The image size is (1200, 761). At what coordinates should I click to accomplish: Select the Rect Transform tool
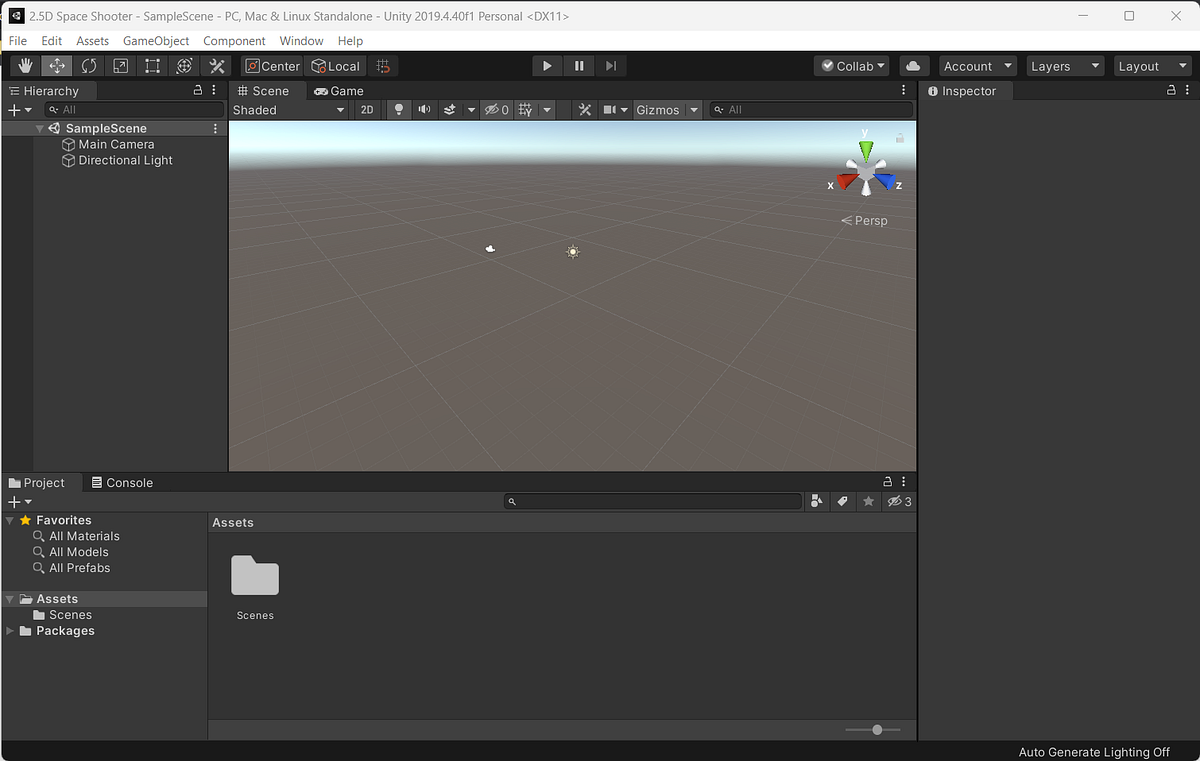click(152, 64)
